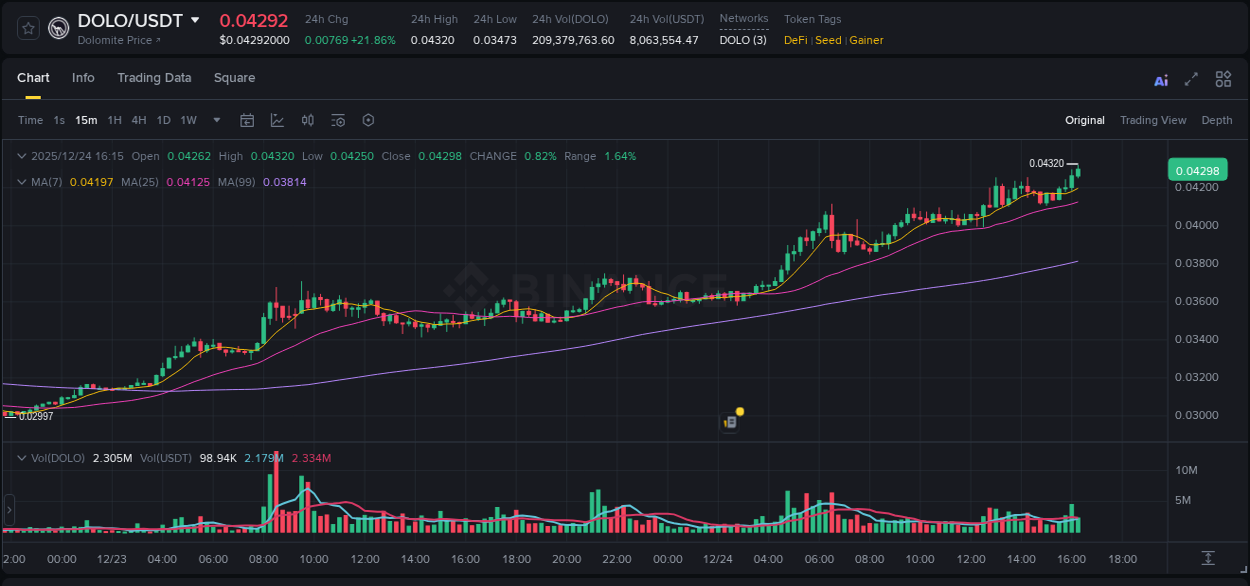Toggle the favorite star for DOLO/USDT
1250x586 pixels.
(x=27, y=27)
